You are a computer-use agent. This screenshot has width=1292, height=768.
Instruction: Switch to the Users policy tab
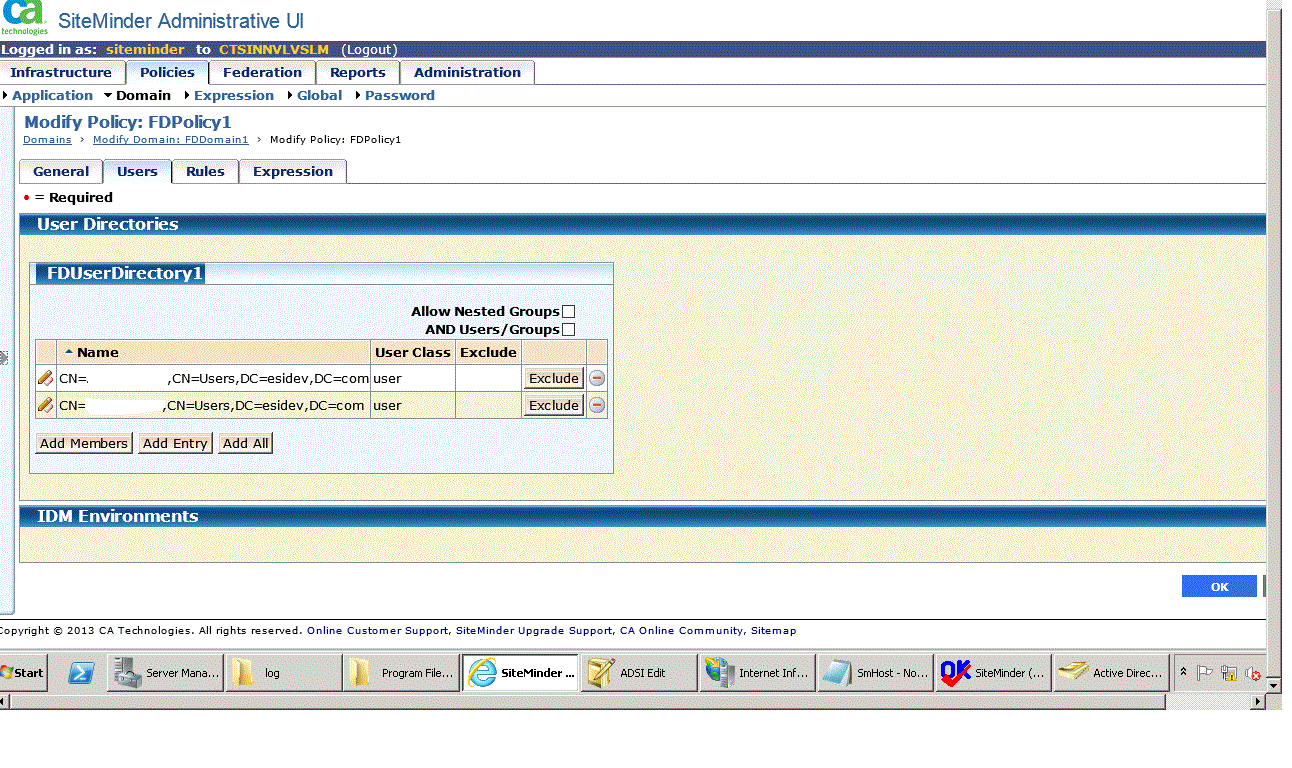coord(137,171)
